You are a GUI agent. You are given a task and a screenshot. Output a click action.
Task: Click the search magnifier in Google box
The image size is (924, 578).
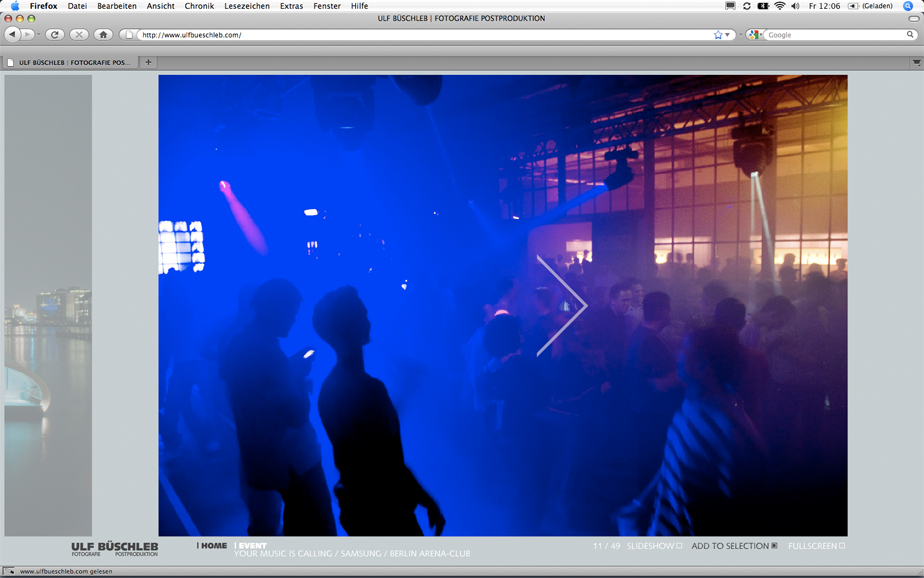(910, 35)
